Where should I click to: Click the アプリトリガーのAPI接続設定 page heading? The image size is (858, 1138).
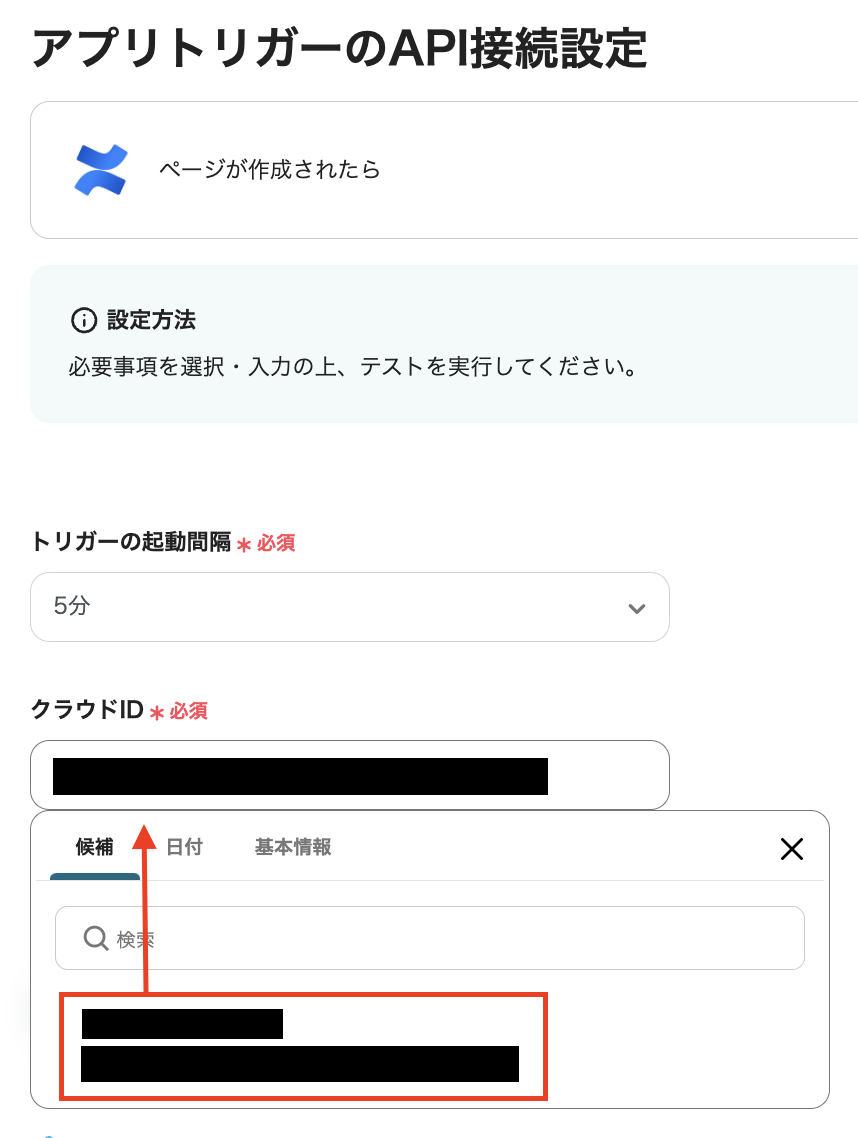click(x=340, y=47)
